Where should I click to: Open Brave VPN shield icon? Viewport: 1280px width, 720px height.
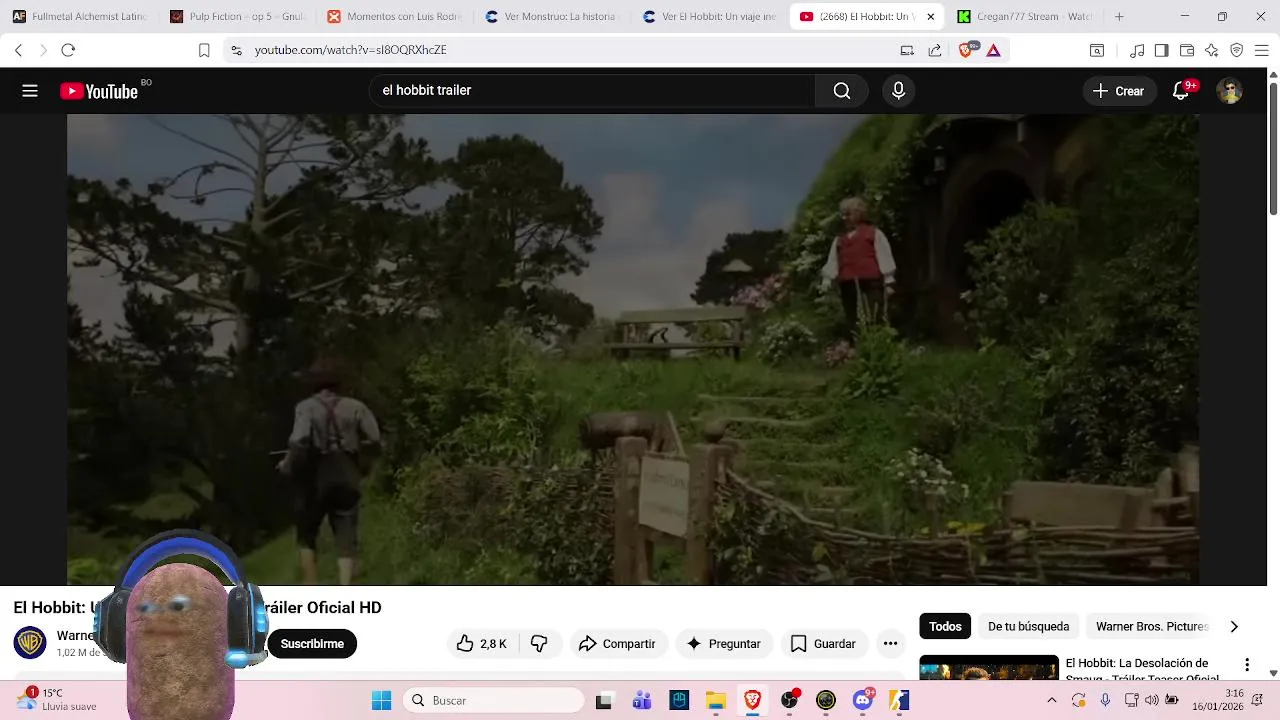1237,50
